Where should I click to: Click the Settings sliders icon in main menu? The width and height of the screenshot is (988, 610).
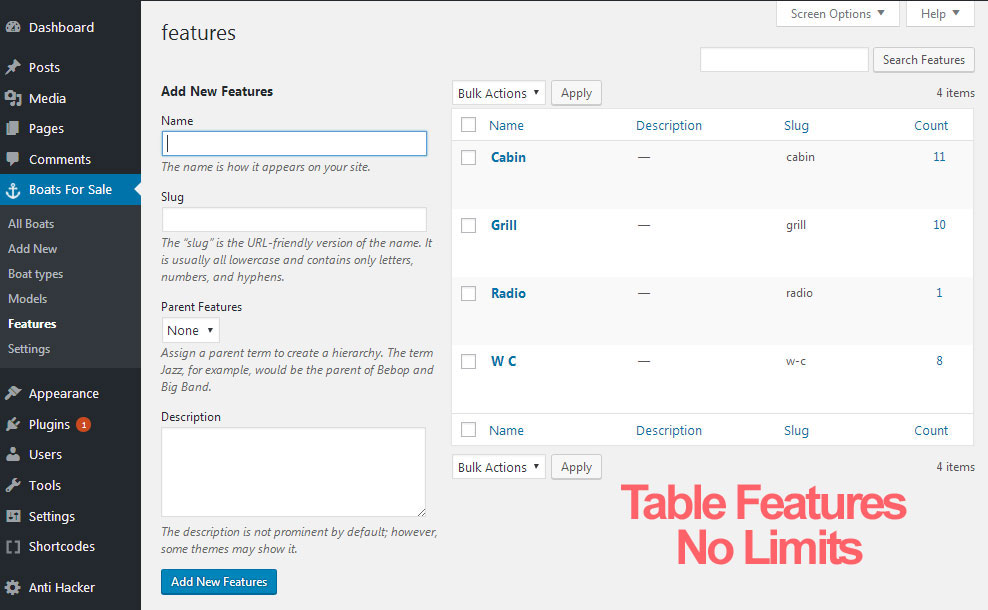click(x=13, y=516)
